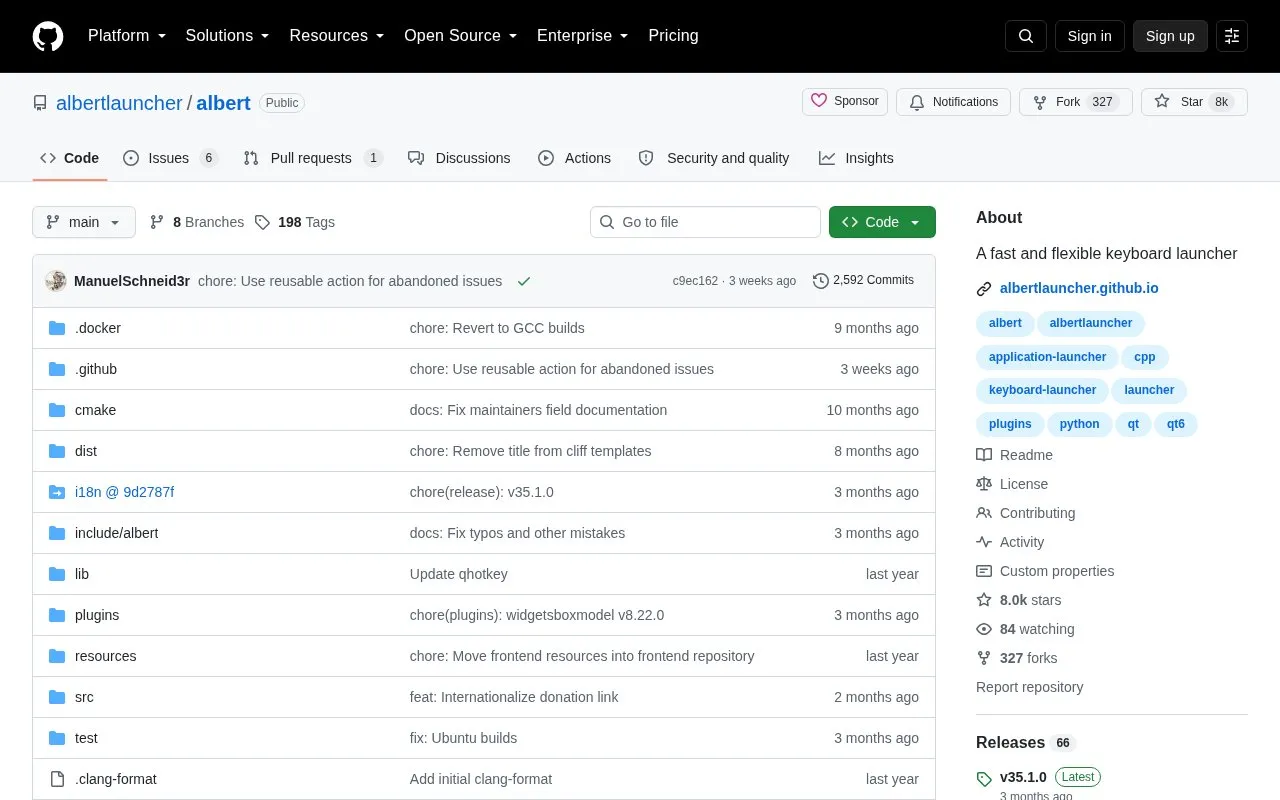
Task: Open the .docker folder
Action: tap(98, 328)
